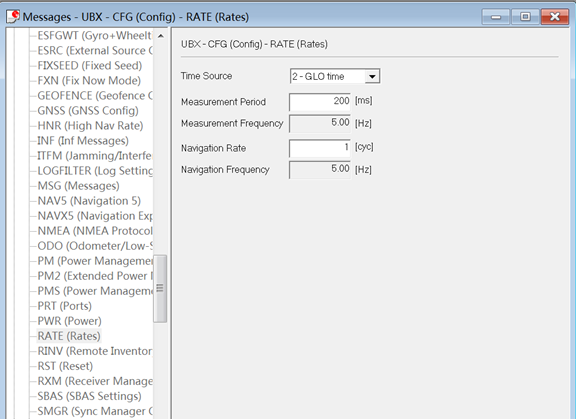Select ITFM (Jamming/Interference) item
The height and width of the screenshot is (420, 577).
[x=94, y=156]
